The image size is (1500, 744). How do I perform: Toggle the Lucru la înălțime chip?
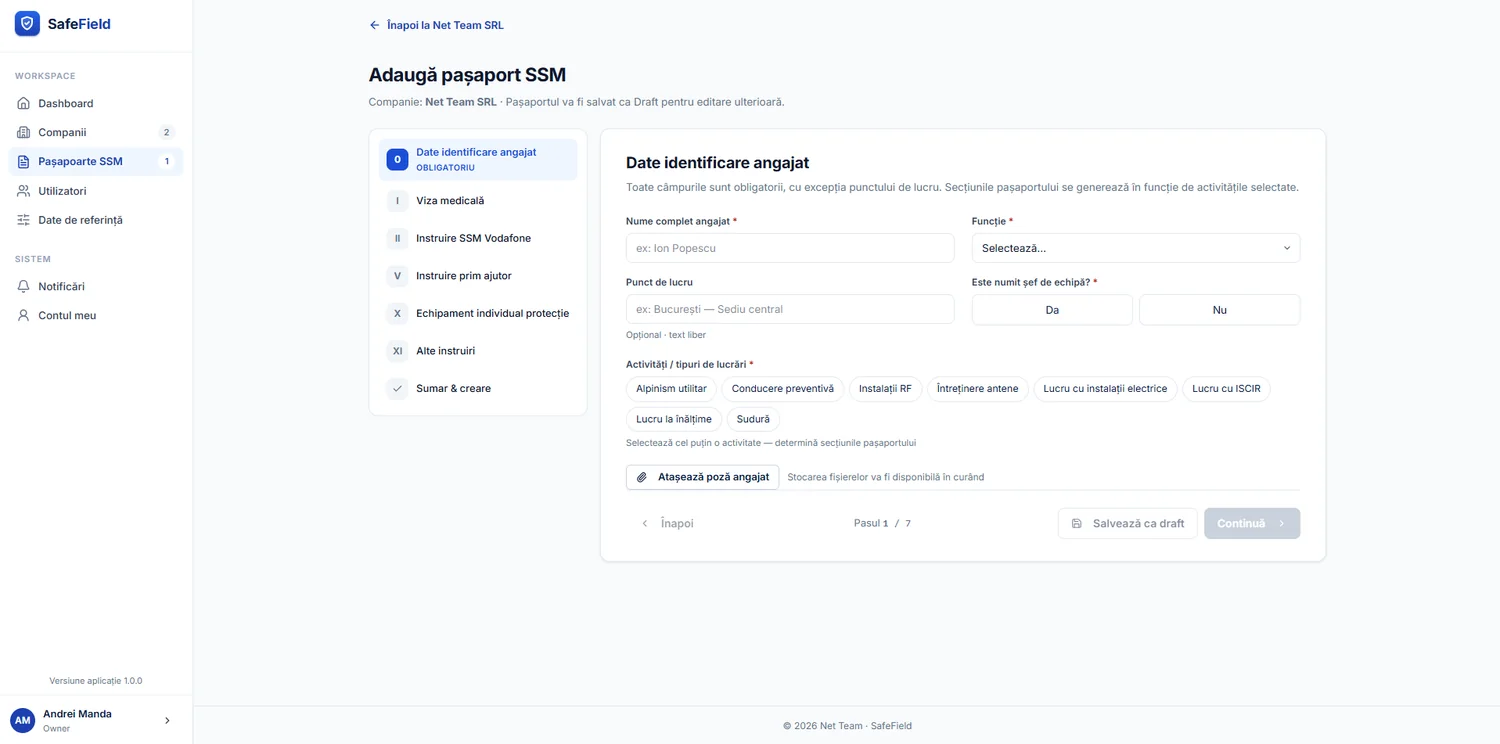[674, 419]
